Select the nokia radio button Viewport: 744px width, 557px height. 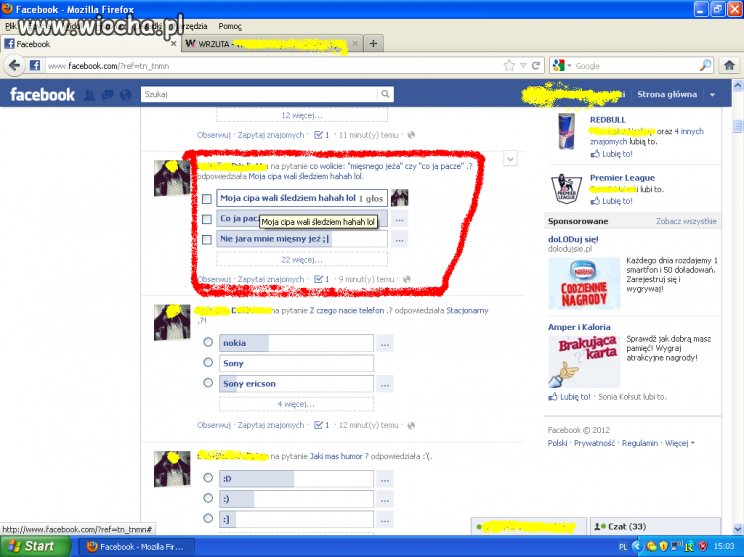[208, 342]
